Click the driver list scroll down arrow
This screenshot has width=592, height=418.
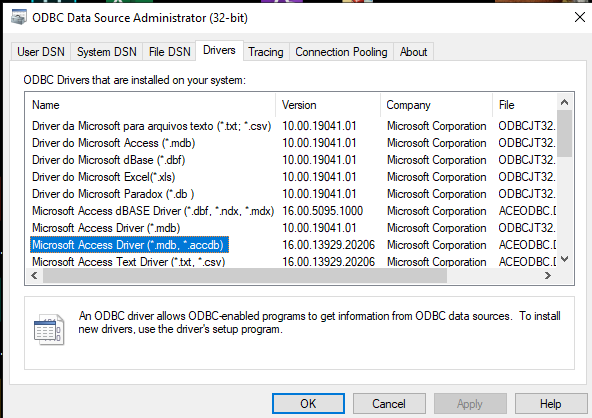tap(564, 259)
